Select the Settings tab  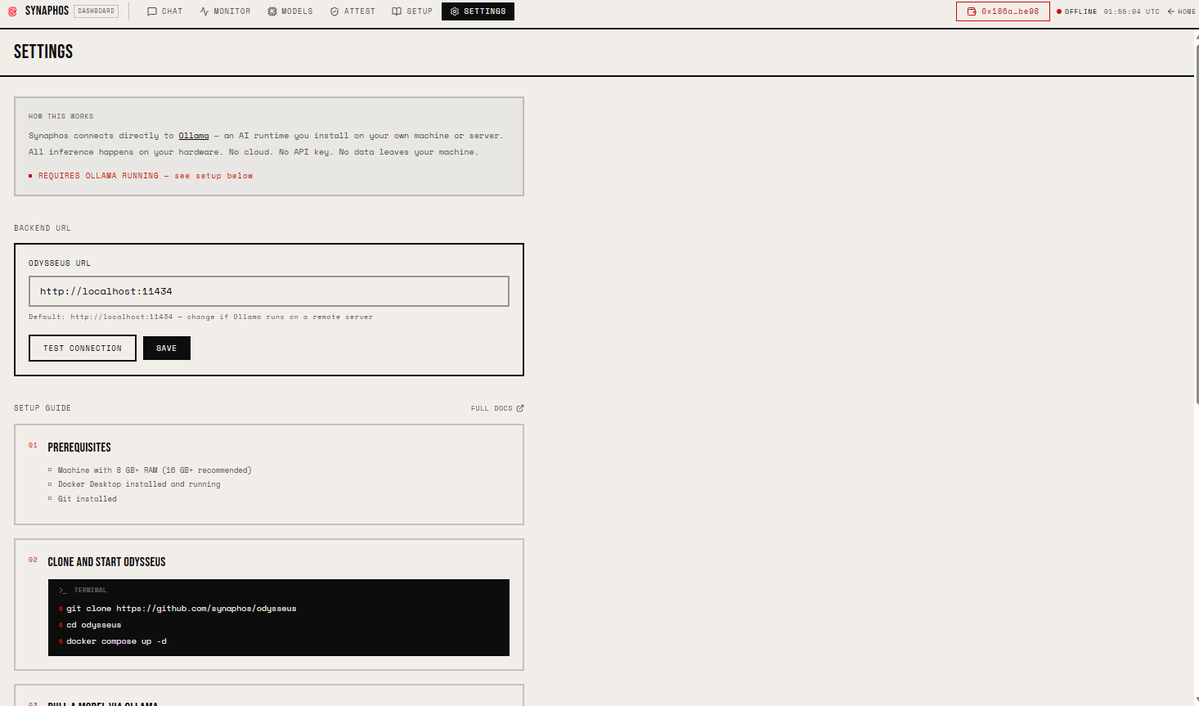478,11
